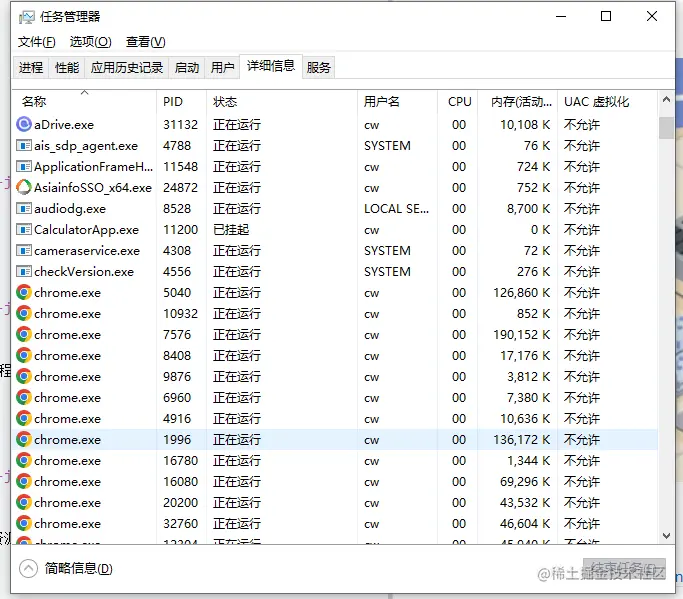683x599 pixels.
Task: Click the 已挂起 status cell
Action: point(231,230)
